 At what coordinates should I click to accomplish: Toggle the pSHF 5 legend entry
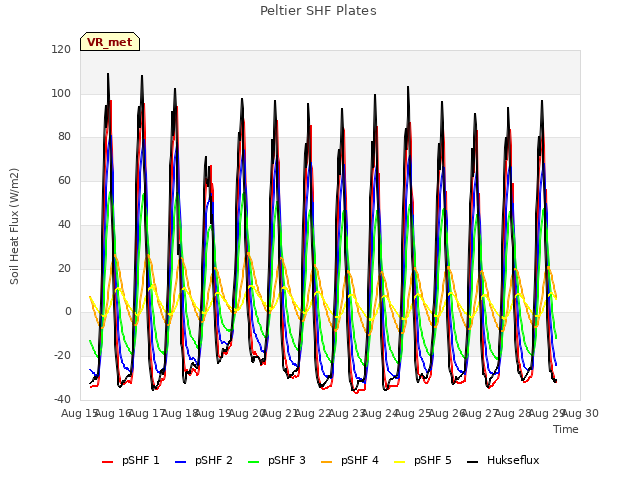click(x=423, y=460)
